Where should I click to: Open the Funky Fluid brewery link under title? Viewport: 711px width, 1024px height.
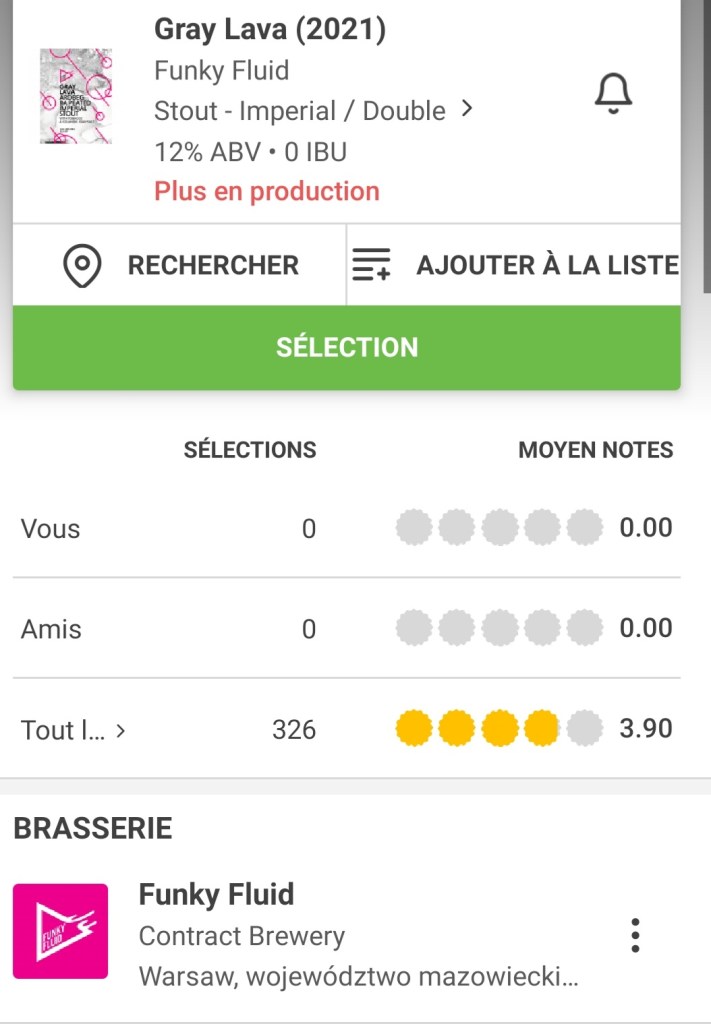pyautogui.click(x=221, y=71)
